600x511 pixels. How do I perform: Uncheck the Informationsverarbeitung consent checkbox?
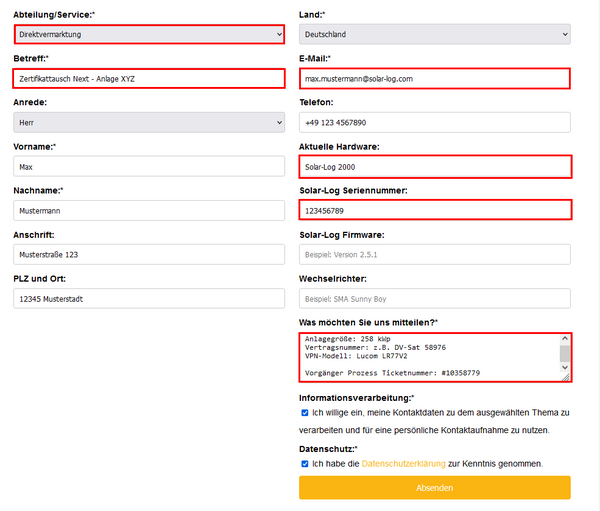point(305,413)
